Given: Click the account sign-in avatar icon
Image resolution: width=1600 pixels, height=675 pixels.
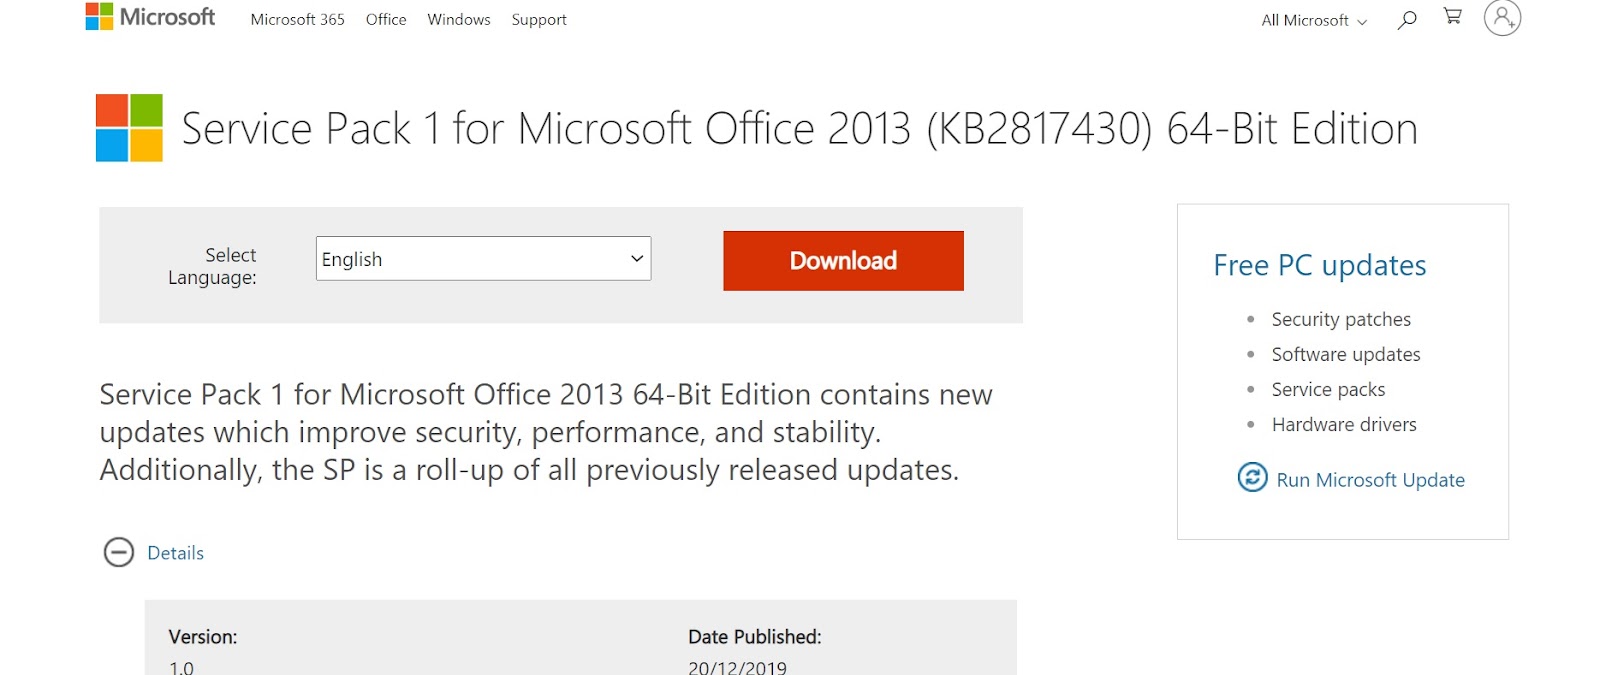Looking at the screenshot, I should (1502, 18).
